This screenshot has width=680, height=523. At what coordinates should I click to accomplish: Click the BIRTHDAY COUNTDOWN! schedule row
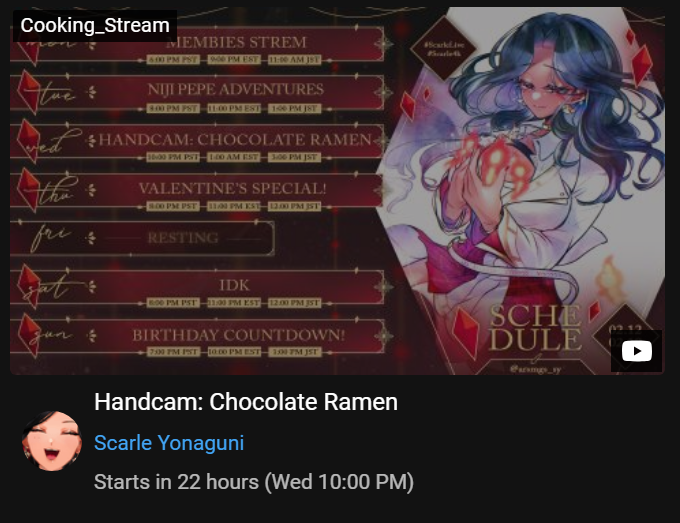tap(197, 339)
